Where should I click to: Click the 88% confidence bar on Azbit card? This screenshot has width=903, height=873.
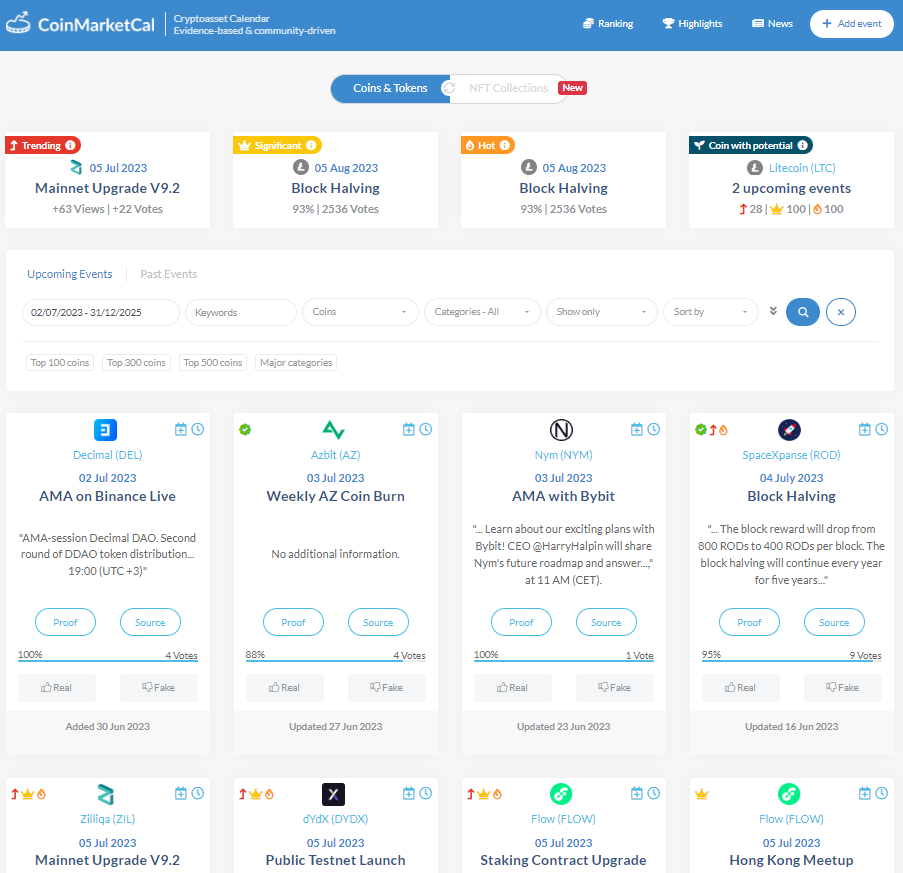[335, 661]
